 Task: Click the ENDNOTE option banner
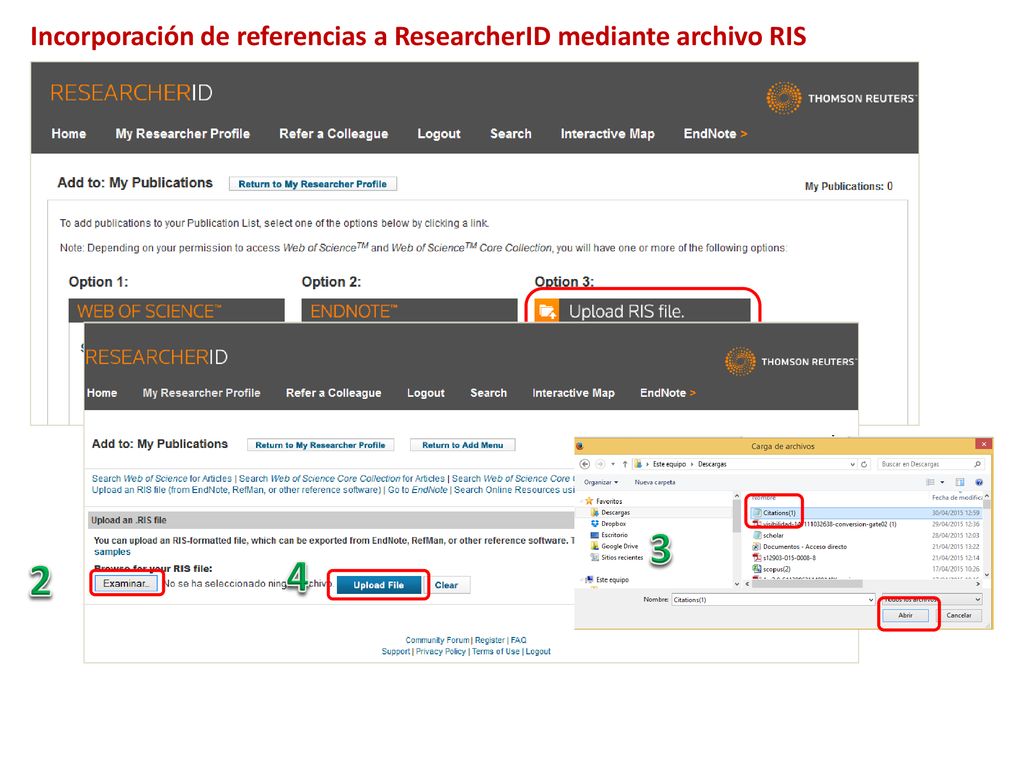pyautogui.click(x=409, y=311)
